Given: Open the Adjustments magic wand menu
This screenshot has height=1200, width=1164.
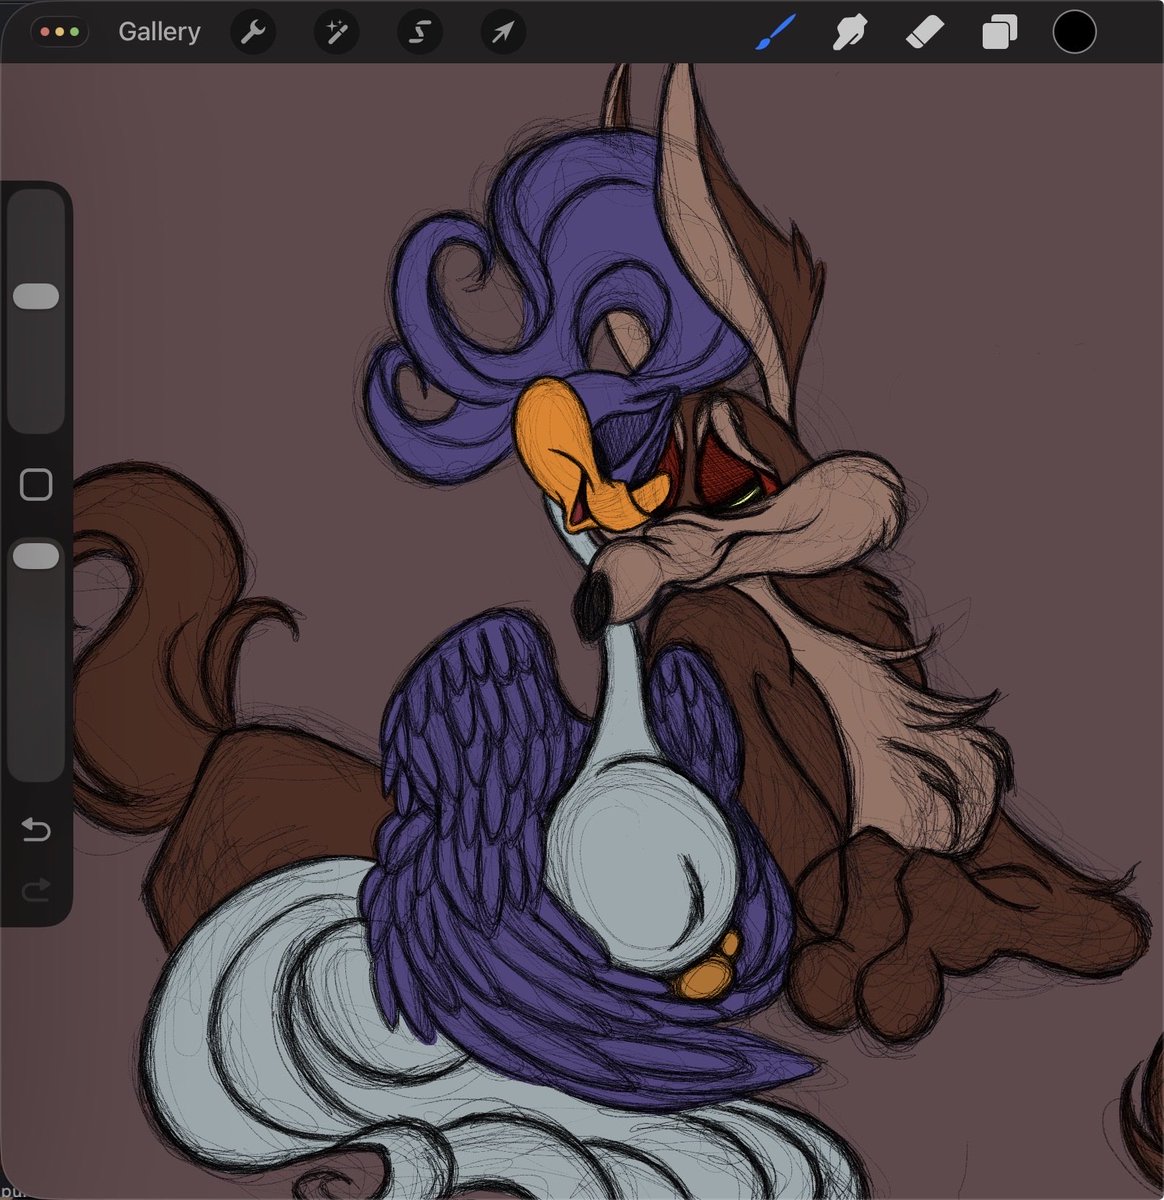Looking at the screenshot, I should [x=337, y=33].
